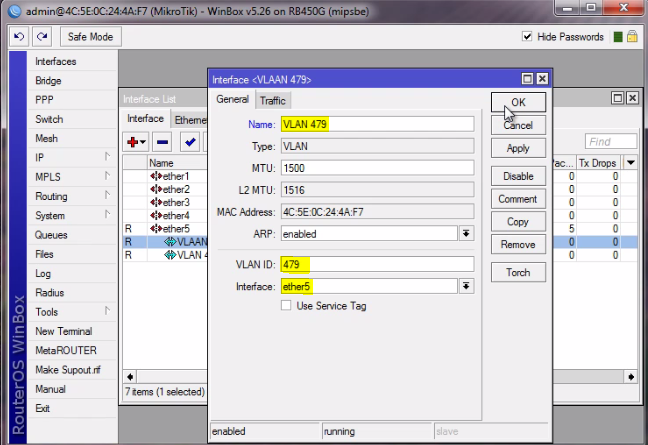Click the redo arrow icon in toolbar
This screenshot has height=445, width=648.
click(42, 37)
